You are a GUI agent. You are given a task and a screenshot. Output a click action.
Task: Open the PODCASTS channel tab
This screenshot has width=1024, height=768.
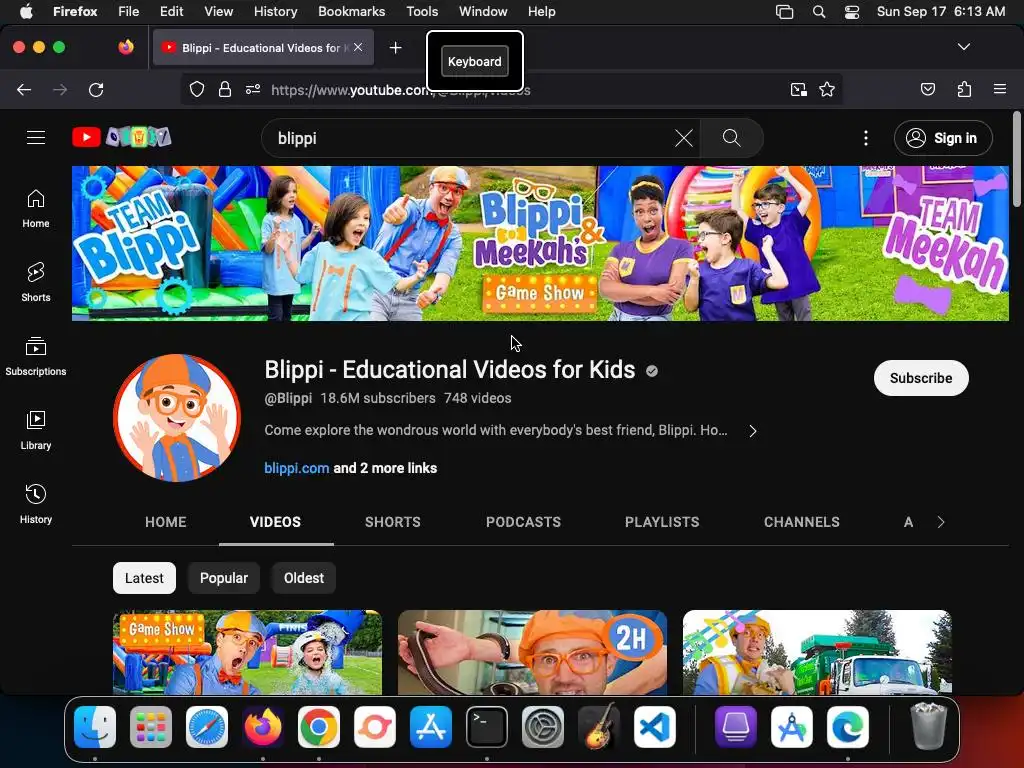click(x=523, y=522)
